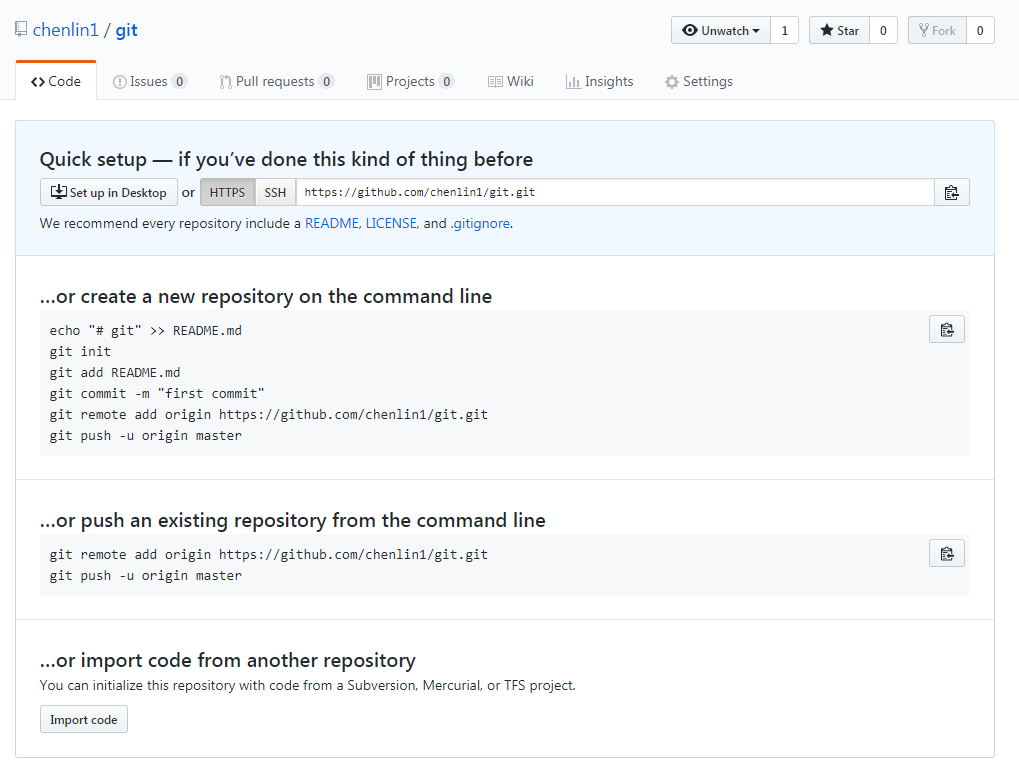The width and height of the screenshot is (1019, 764).
Task: Open the Unwatch dropdown
Action: click(721, 31)
